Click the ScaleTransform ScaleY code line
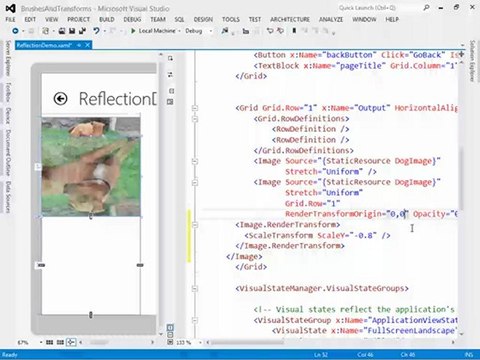 coord(317,235)
